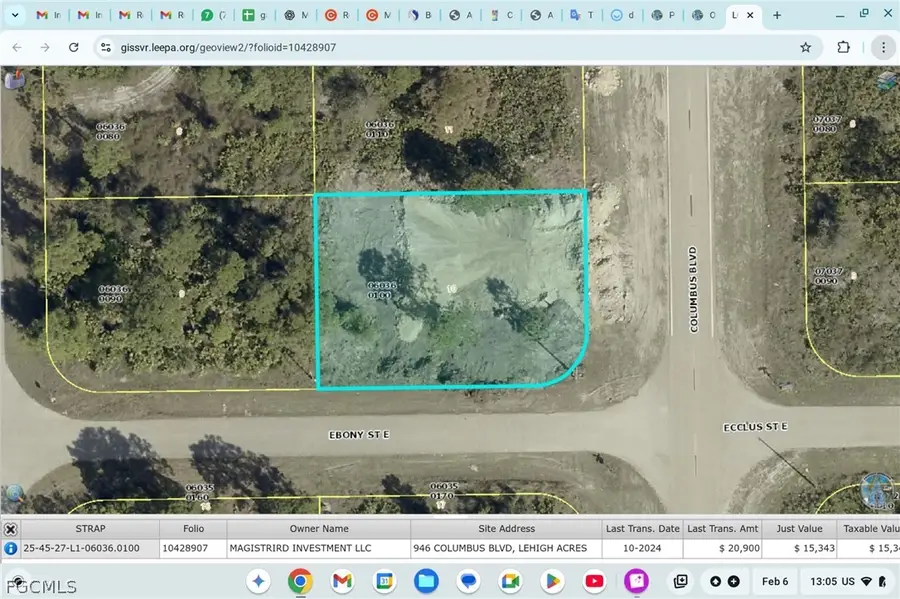Image resolution: width=900 pixels, height=599 pixels.
Task: Click the globe basemap icon near Ecclus St
Action: point(877,489)
